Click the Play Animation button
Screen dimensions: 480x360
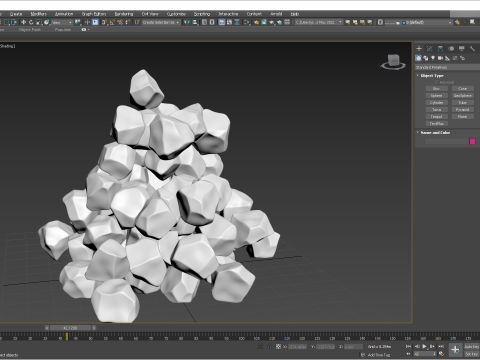click(x=424, y=347)
